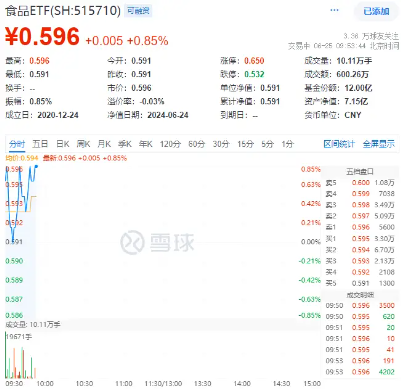Click the 基金份额 12.00亿 value

358,88
